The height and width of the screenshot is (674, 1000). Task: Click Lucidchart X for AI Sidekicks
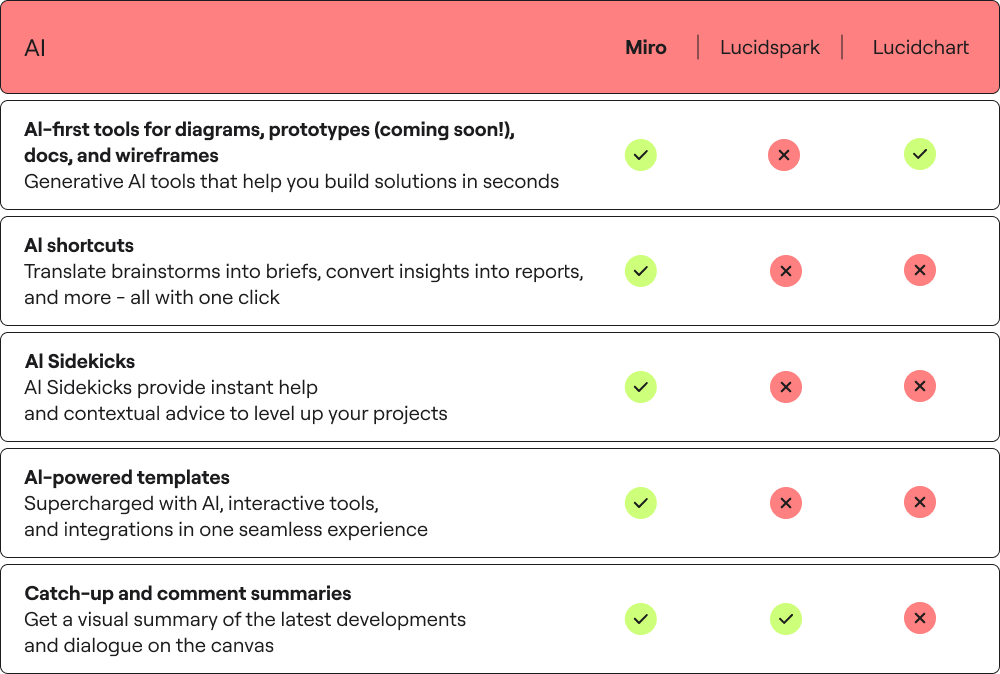pos(920,386)
